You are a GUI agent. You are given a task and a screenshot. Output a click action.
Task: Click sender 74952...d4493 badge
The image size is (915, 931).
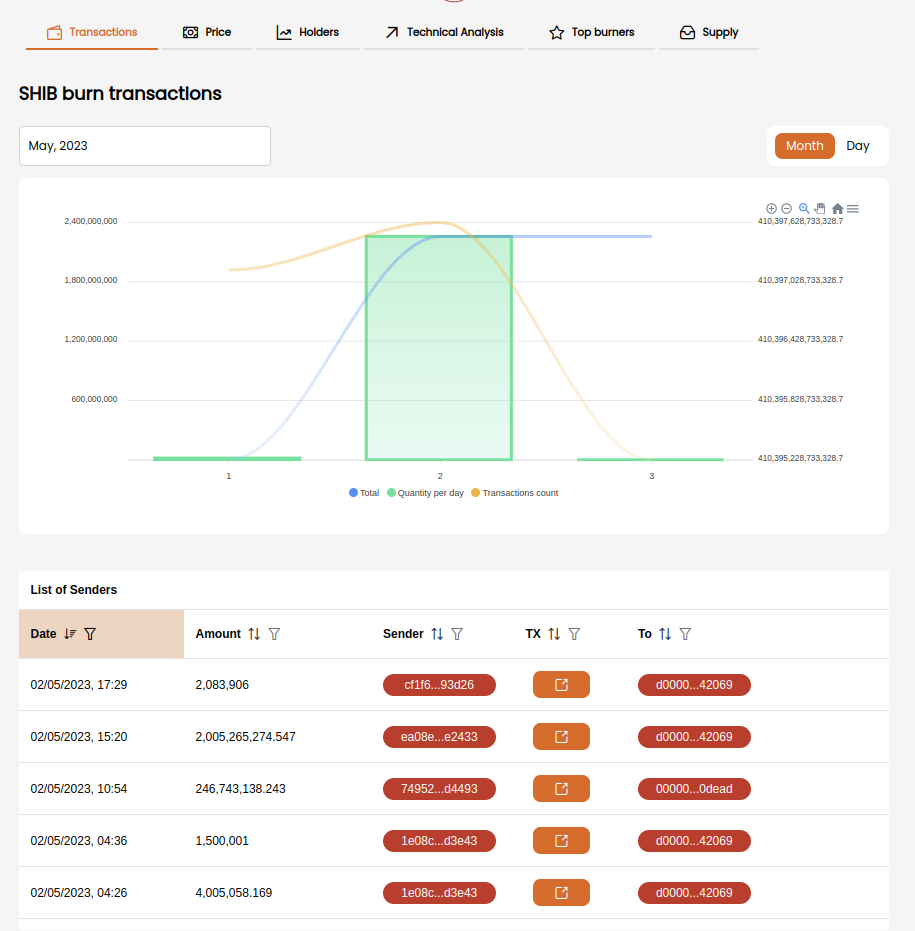(x=439, y=788)
